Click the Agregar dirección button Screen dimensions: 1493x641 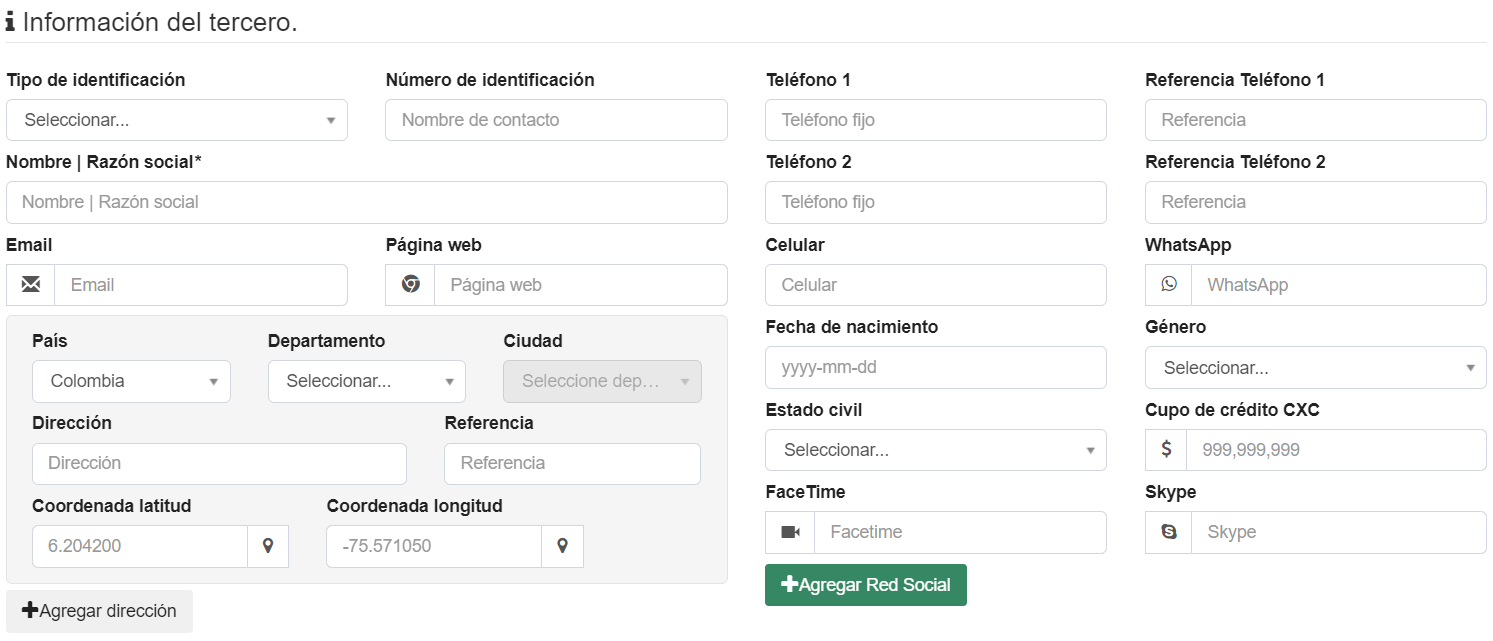[x=99, y=611]
